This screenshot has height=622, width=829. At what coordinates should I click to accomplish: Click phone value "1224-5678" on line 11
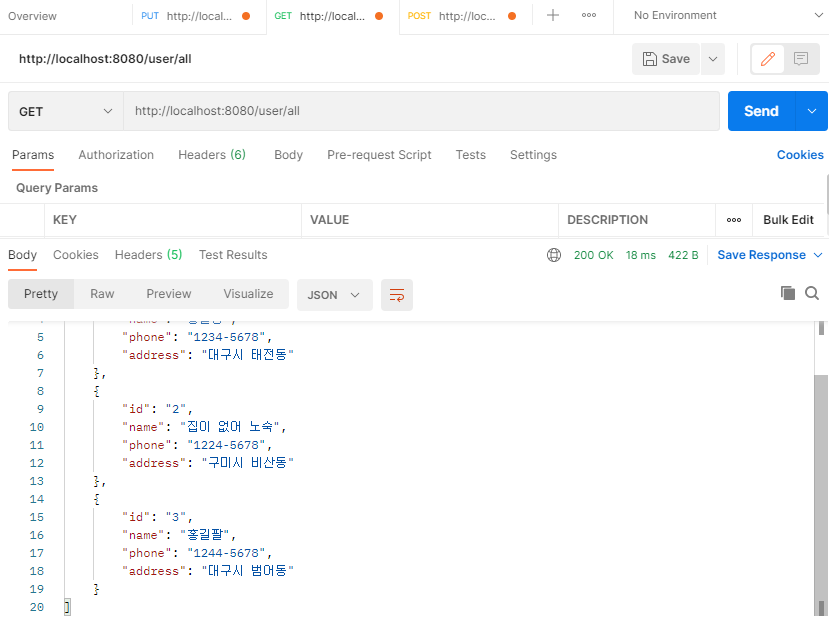click(226, 445)
